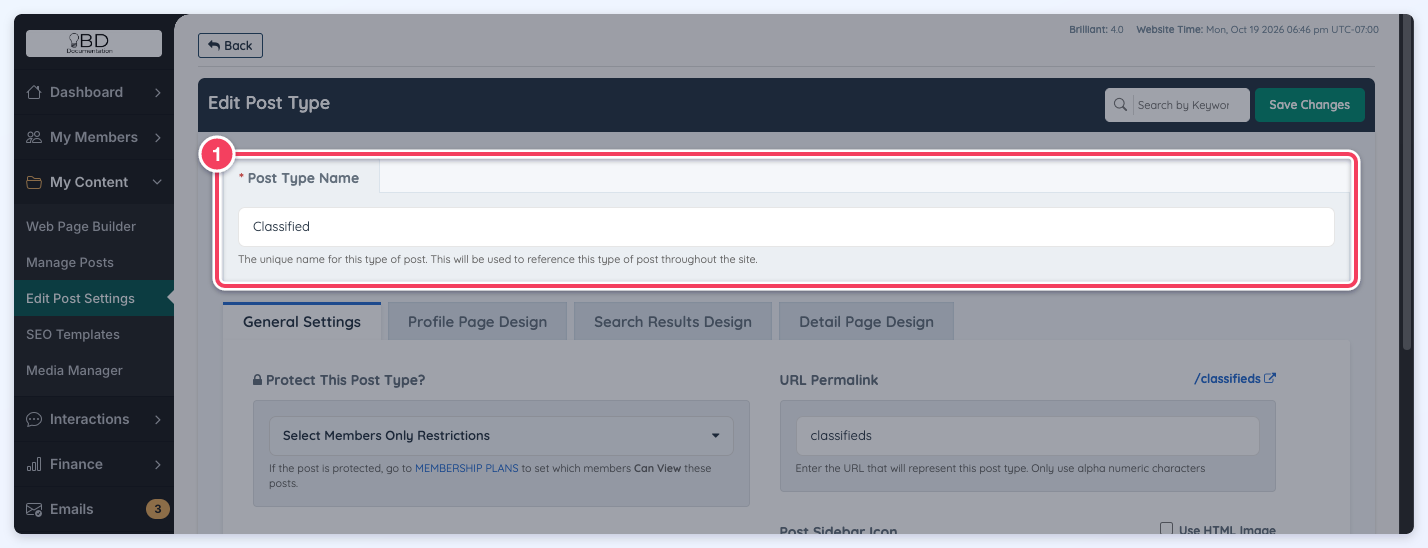The height and width of the screenshot is (548, 1428).
Task: Switch to General Settings tab
Action: click(x=302, y=322)
